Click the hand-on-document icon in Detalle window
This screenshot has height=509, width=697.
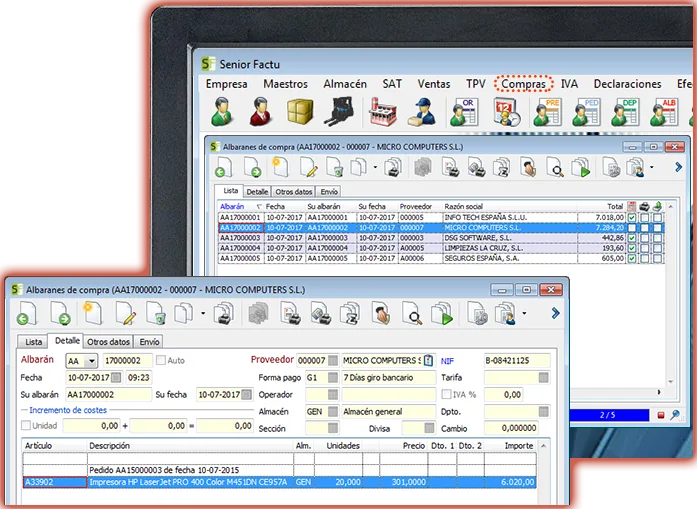pyautogui.click(x=381, y=313)
